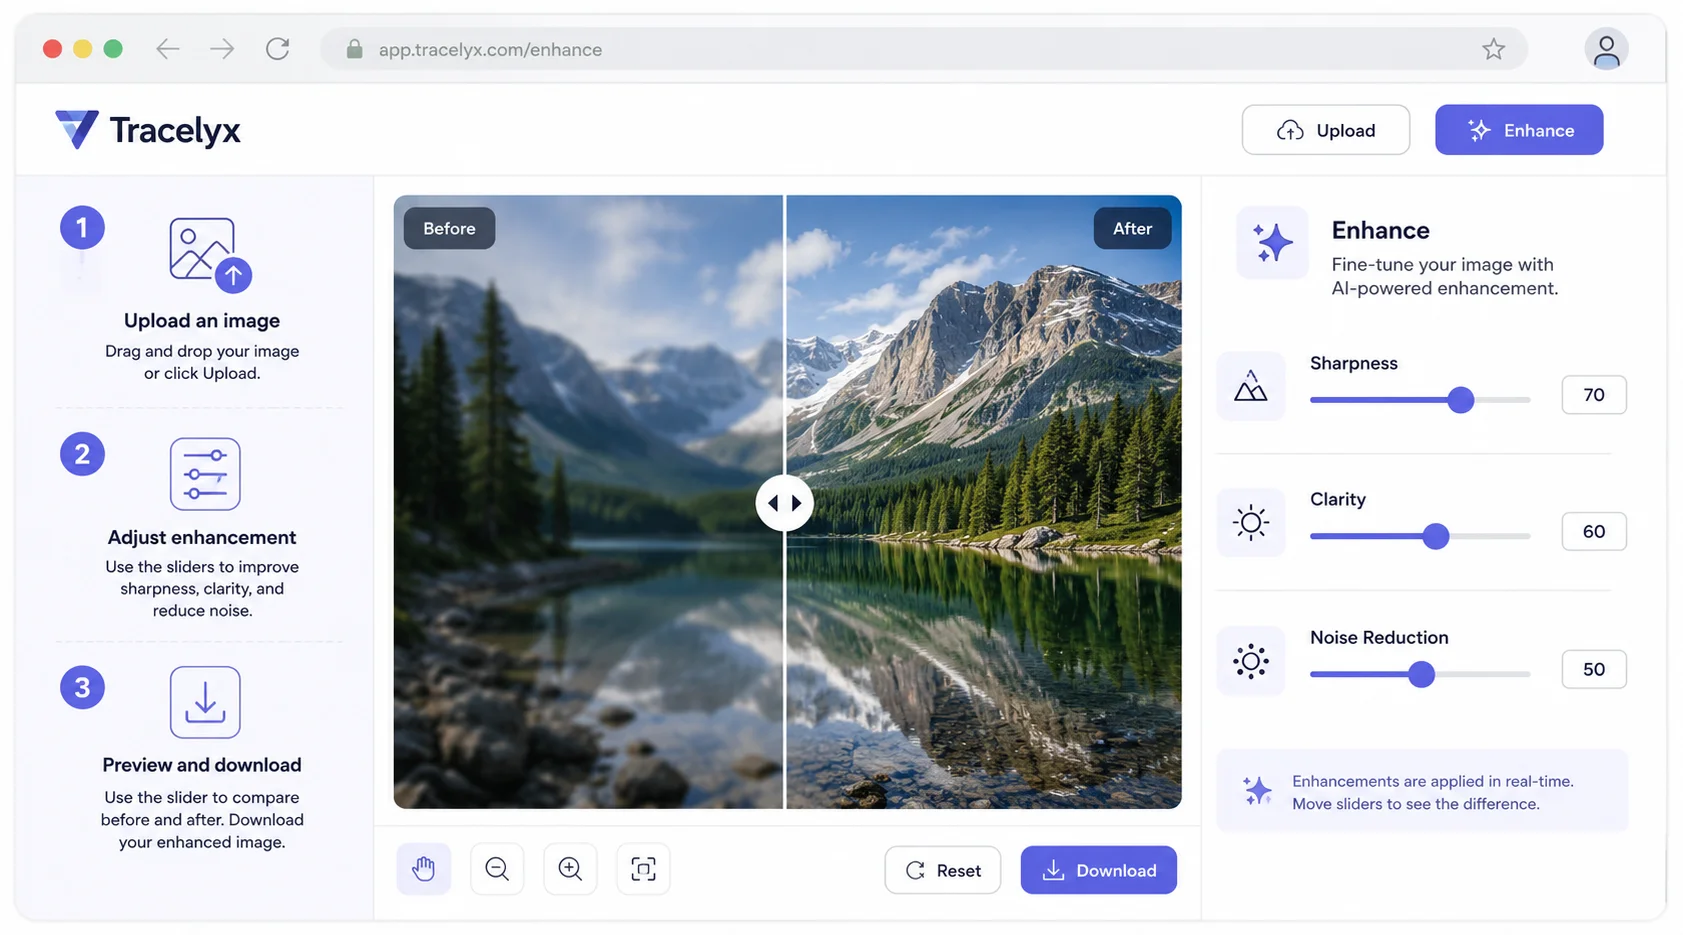Reset the enhancement settings
This screenshot has height=935, width=1683.
[943, 870]
